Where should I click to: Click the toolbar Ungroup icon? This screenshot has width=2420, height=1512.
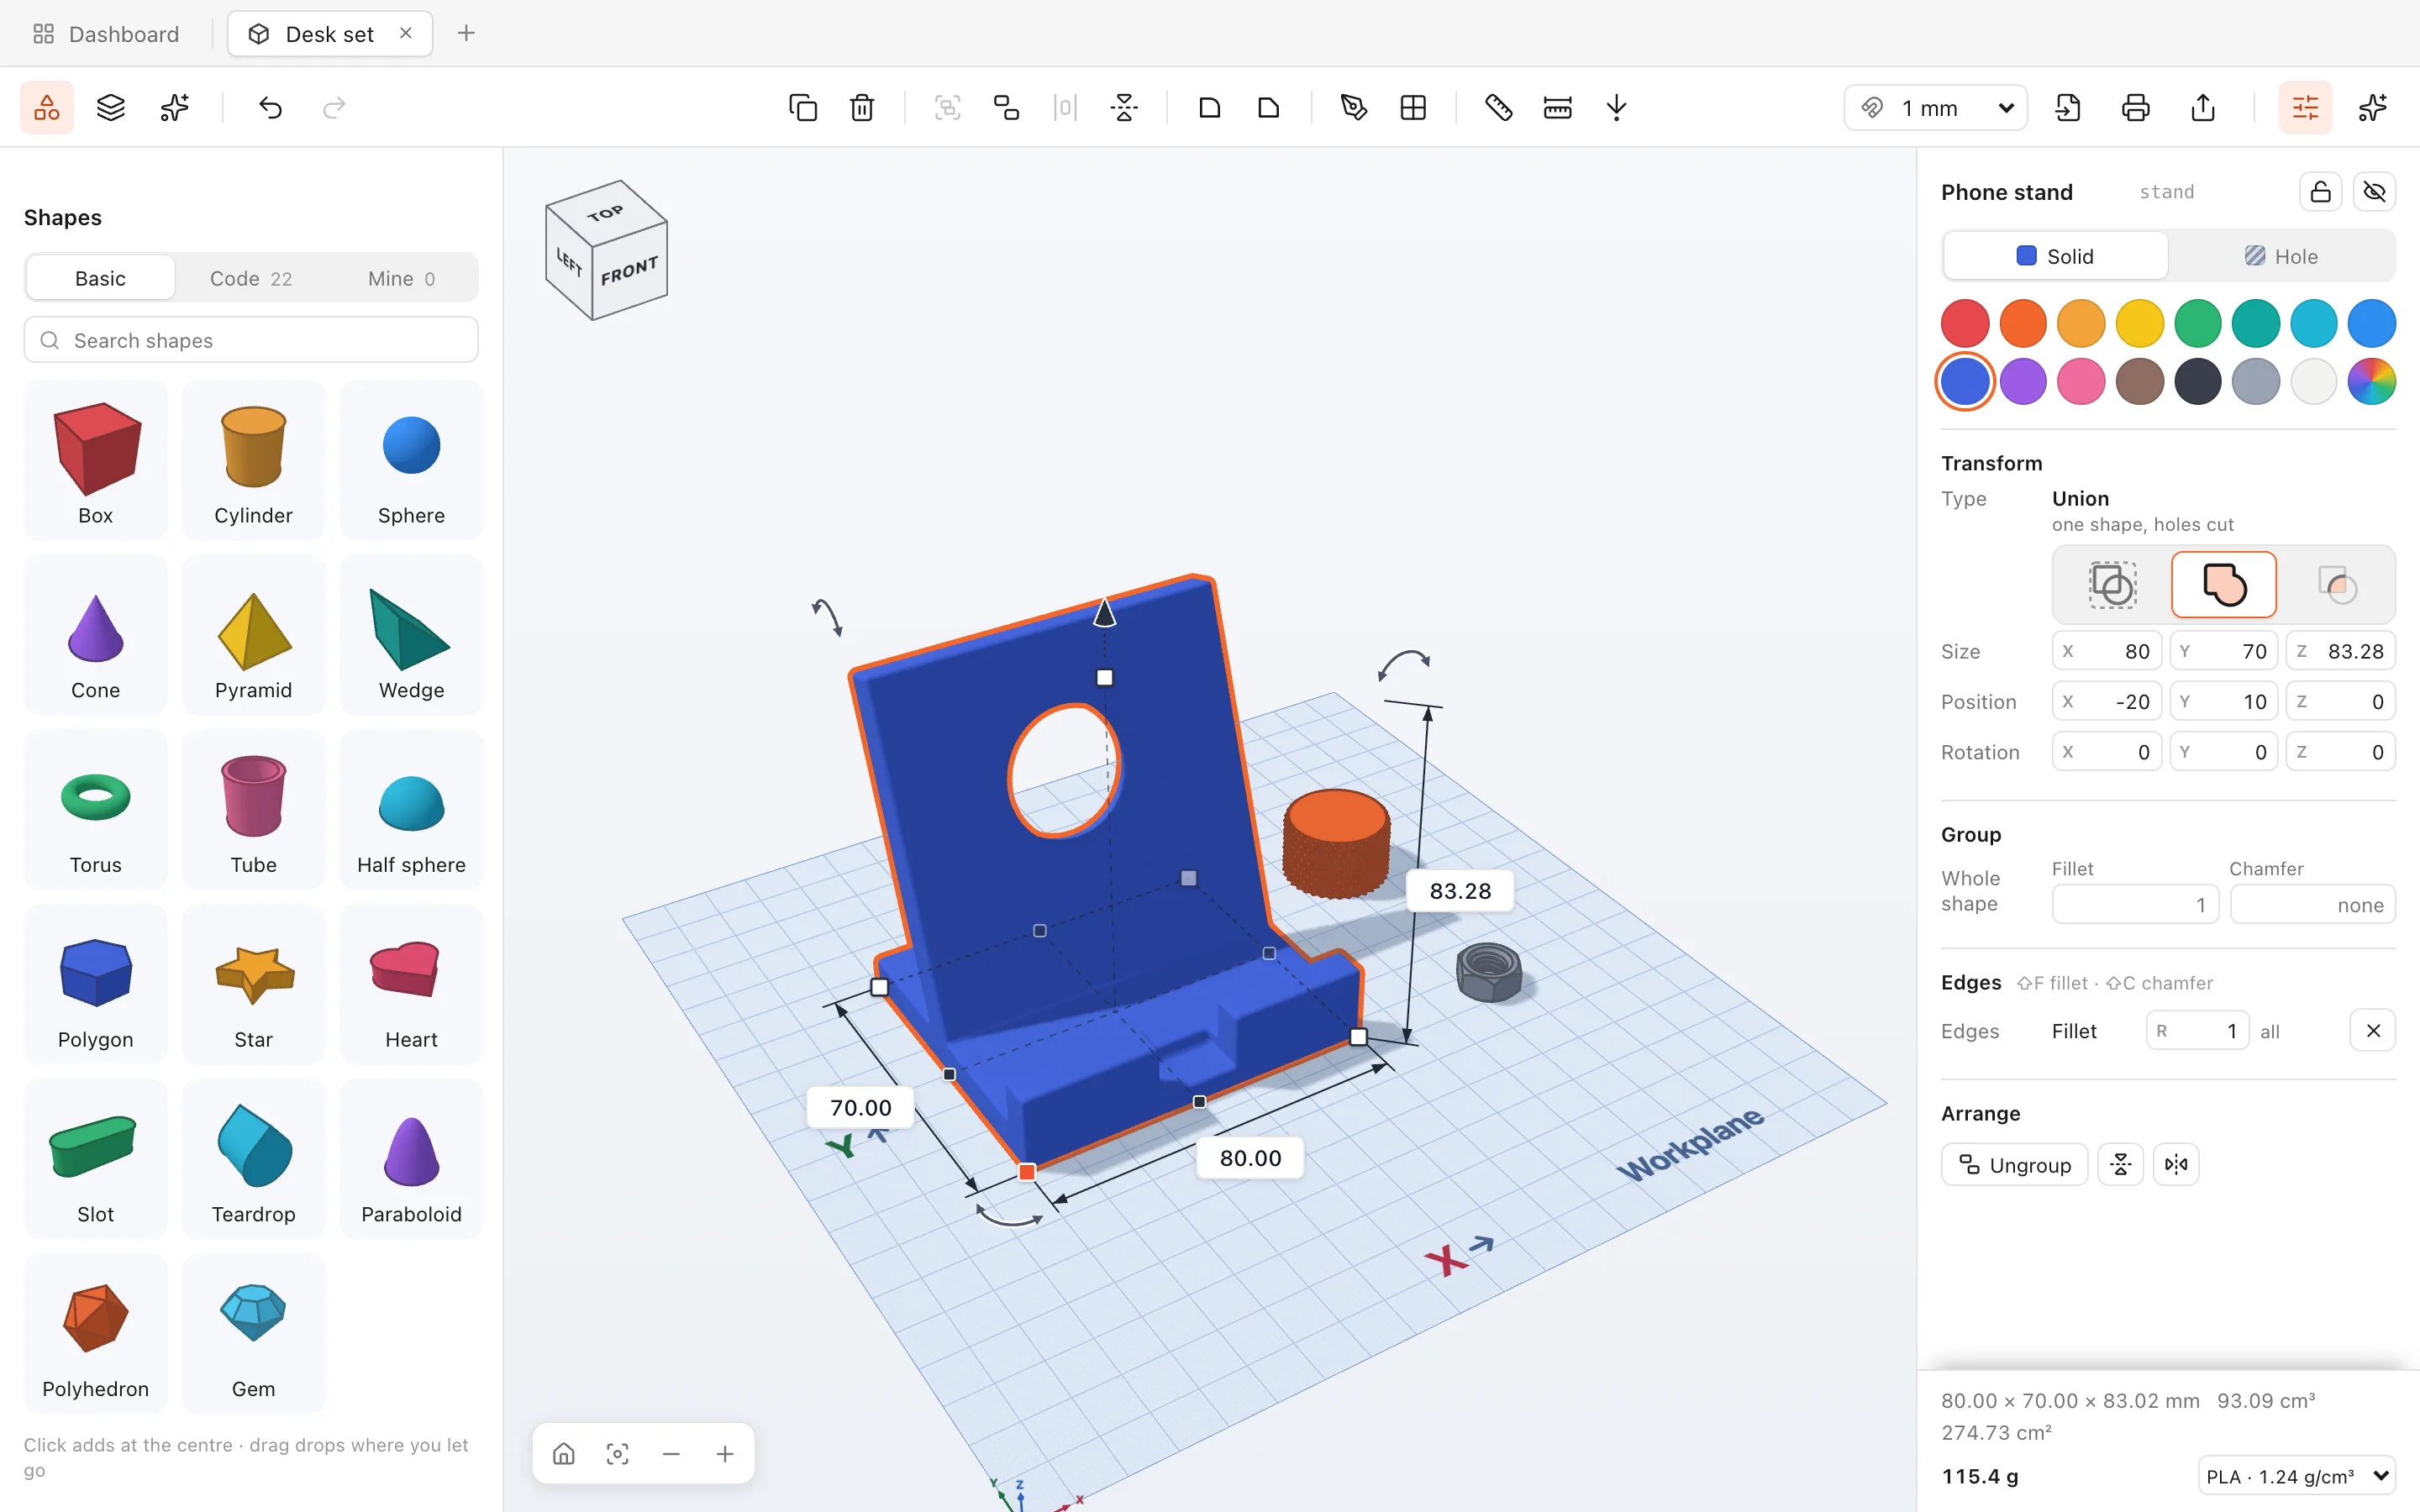(x=1006, y=107)
